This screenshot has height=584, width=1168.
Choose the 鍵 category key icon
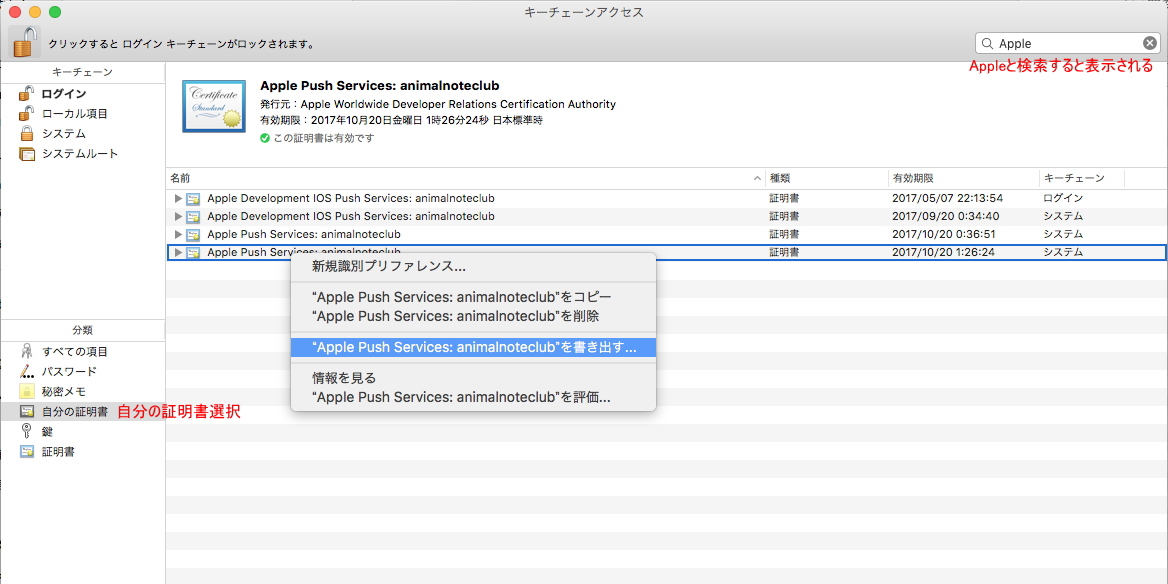tap(27, 431)
